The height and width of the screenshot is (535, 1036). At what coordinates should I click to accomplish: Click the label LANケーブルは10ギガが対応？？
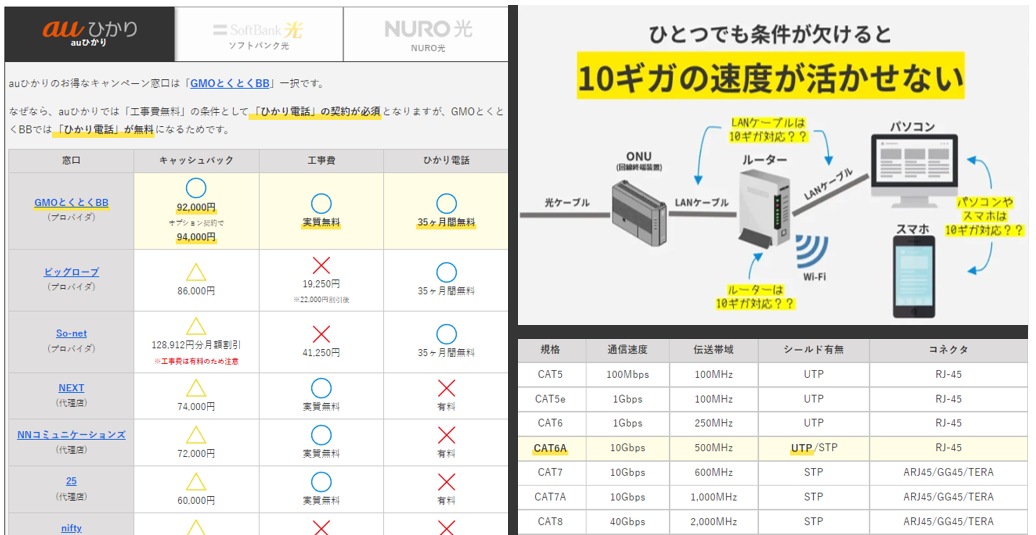pyautogui.click(x=768, y=129)
